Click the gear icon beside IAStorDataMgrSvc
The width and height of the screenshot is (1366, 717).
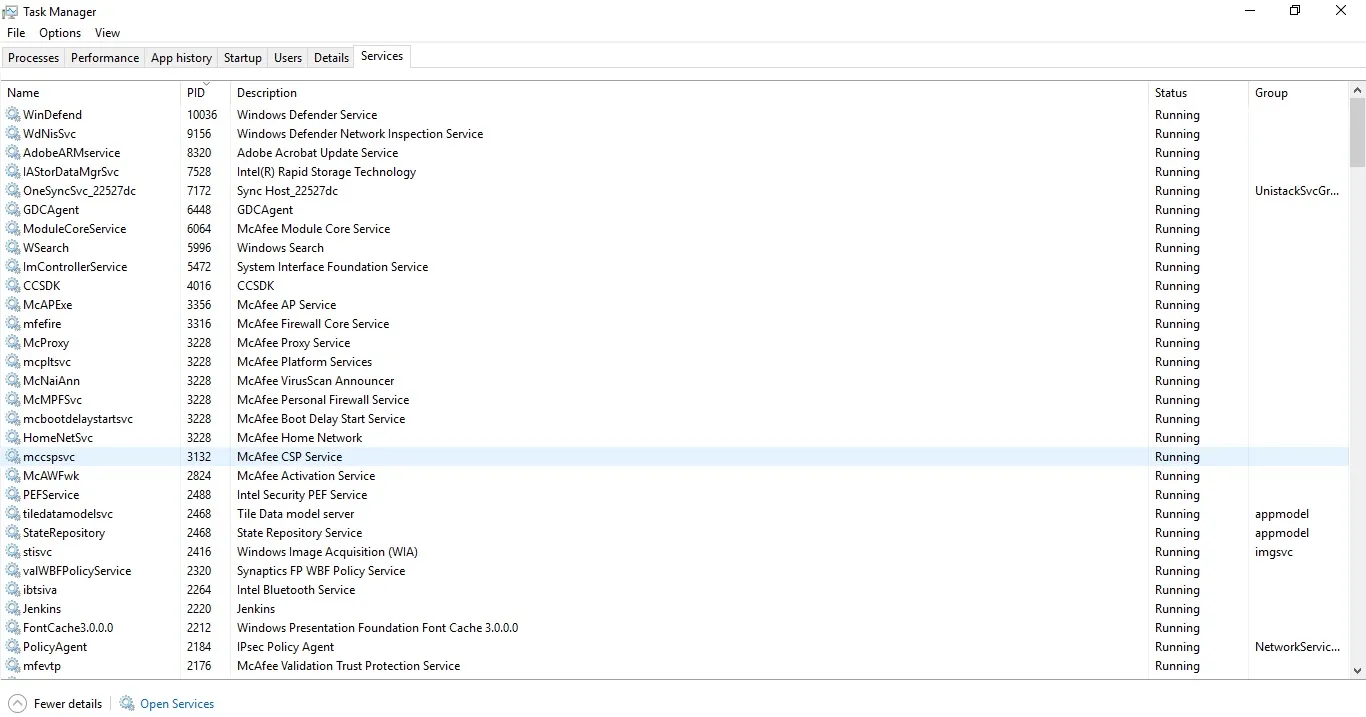pyautogui.click(x=13, y=171)
